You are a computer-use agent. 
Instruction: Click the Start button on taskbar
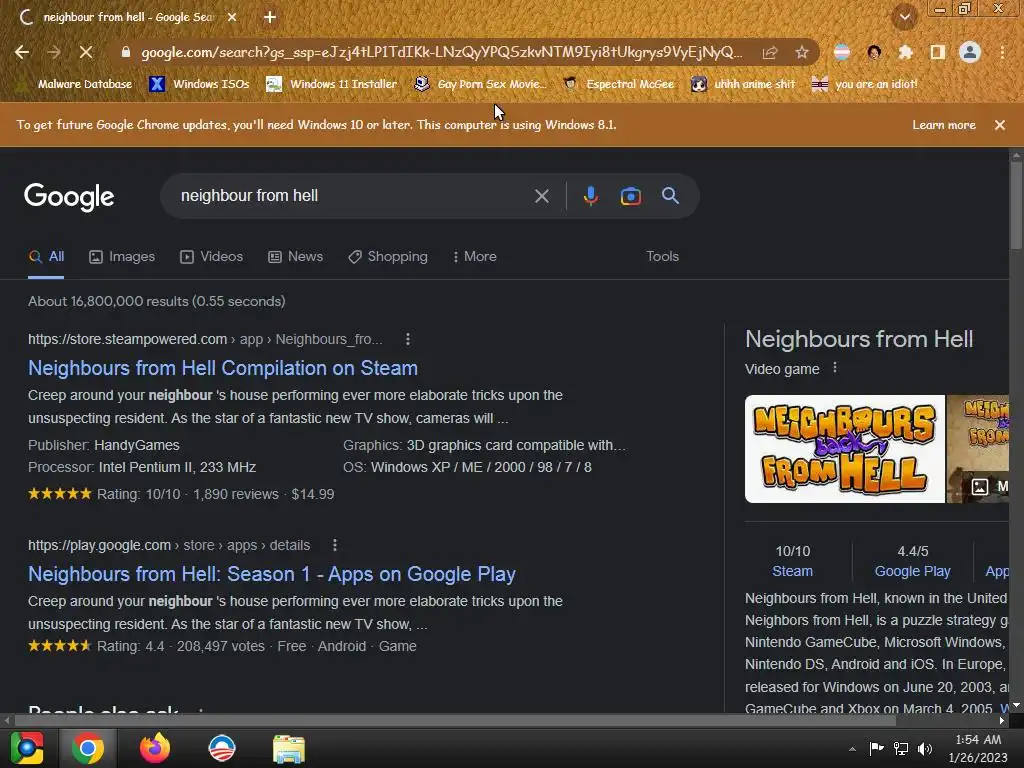(x=27, y=748)
